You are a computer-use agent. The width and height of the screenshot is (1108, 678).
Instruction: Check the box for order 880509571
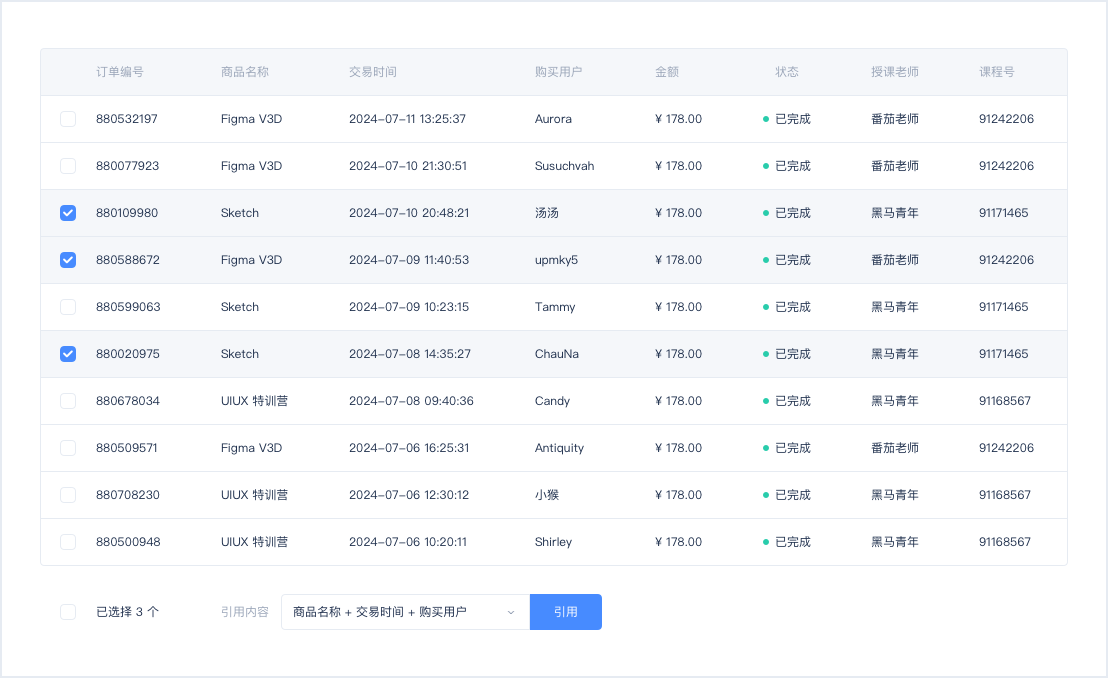coord(68,448)
